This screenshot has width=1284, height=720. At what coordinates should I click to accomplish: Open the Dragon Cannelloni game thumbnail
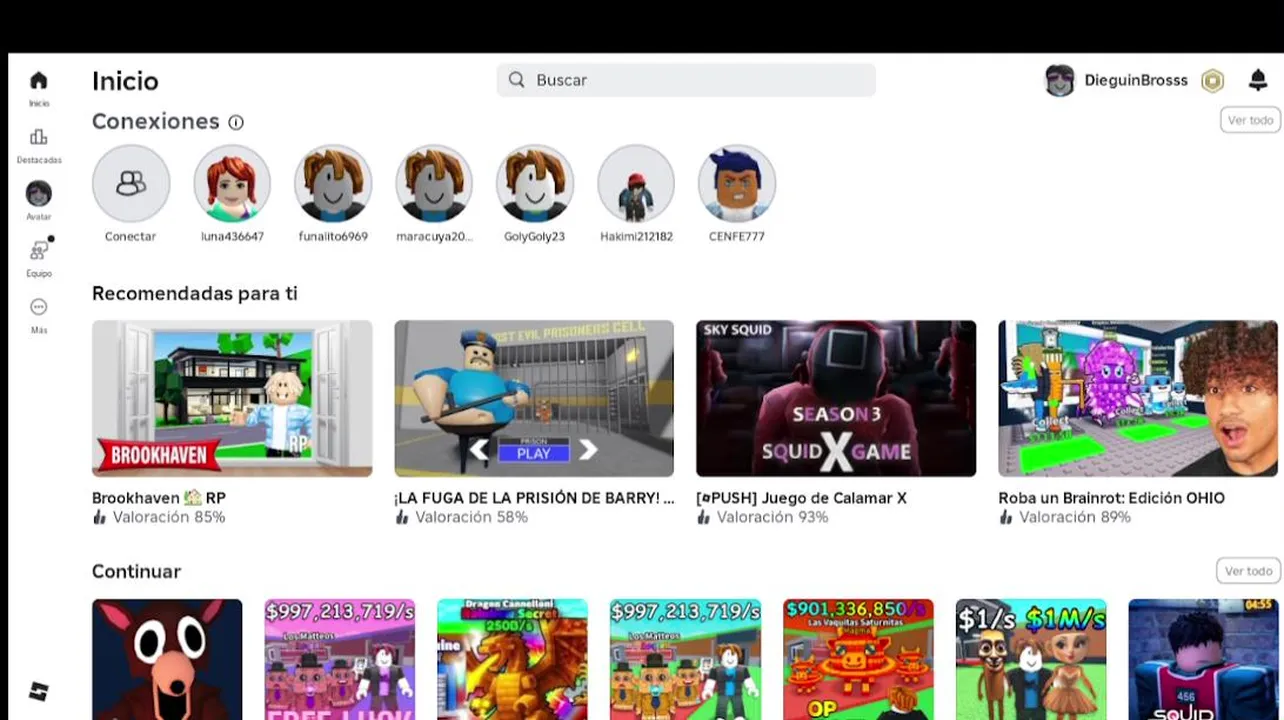pyautogui.click(x=512, y=659)
